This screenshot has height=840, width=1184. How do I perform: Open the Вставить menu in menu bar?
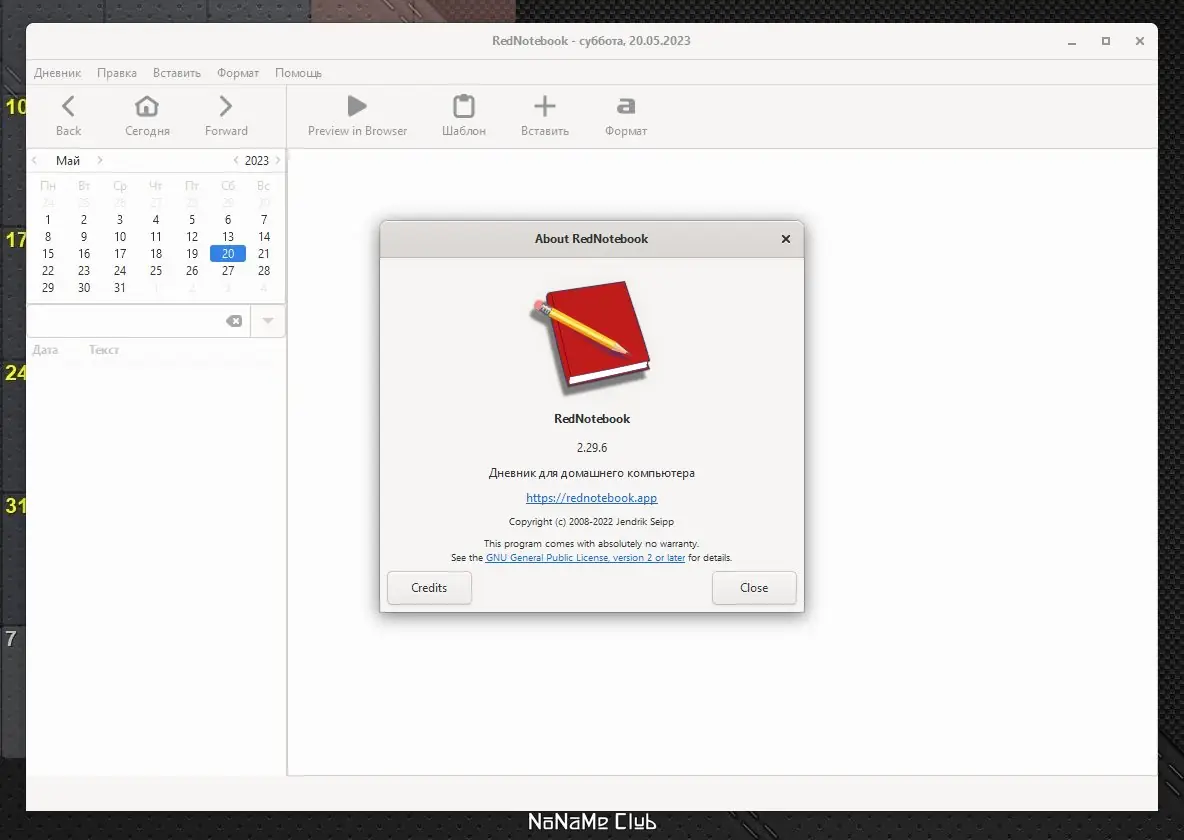click(x=177, y=73)
